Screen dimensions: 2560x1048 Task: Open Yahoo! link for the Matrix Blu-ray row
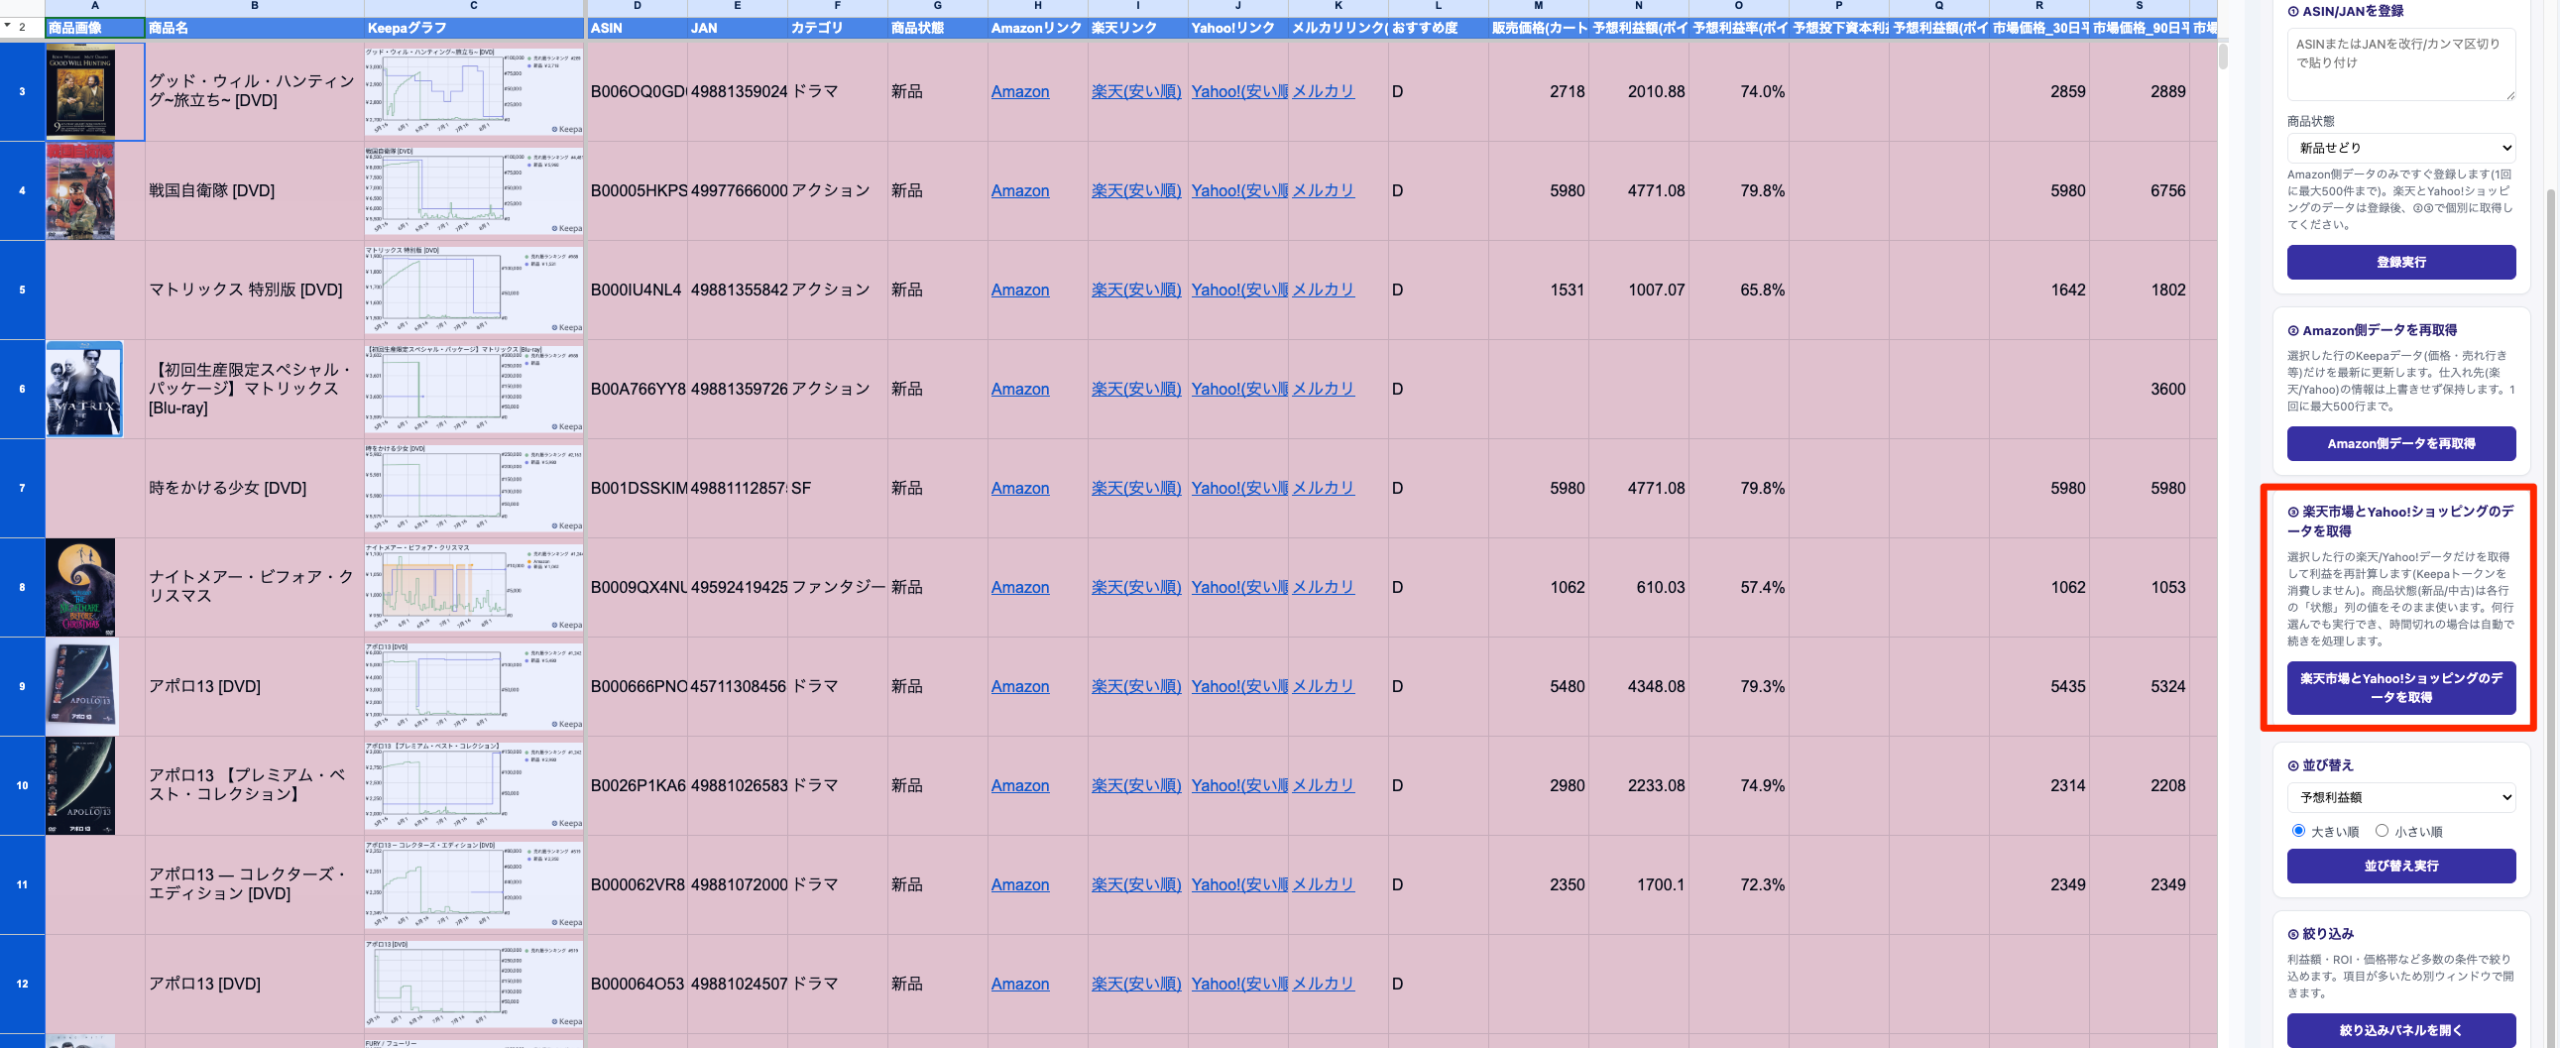[x=1238, y=389]
